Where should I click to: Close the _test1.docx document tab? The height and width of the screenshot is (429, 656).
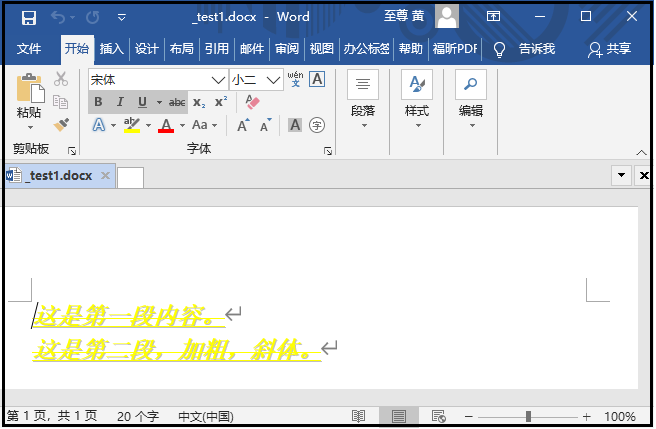pyautogui.click(x=106, y=175)
